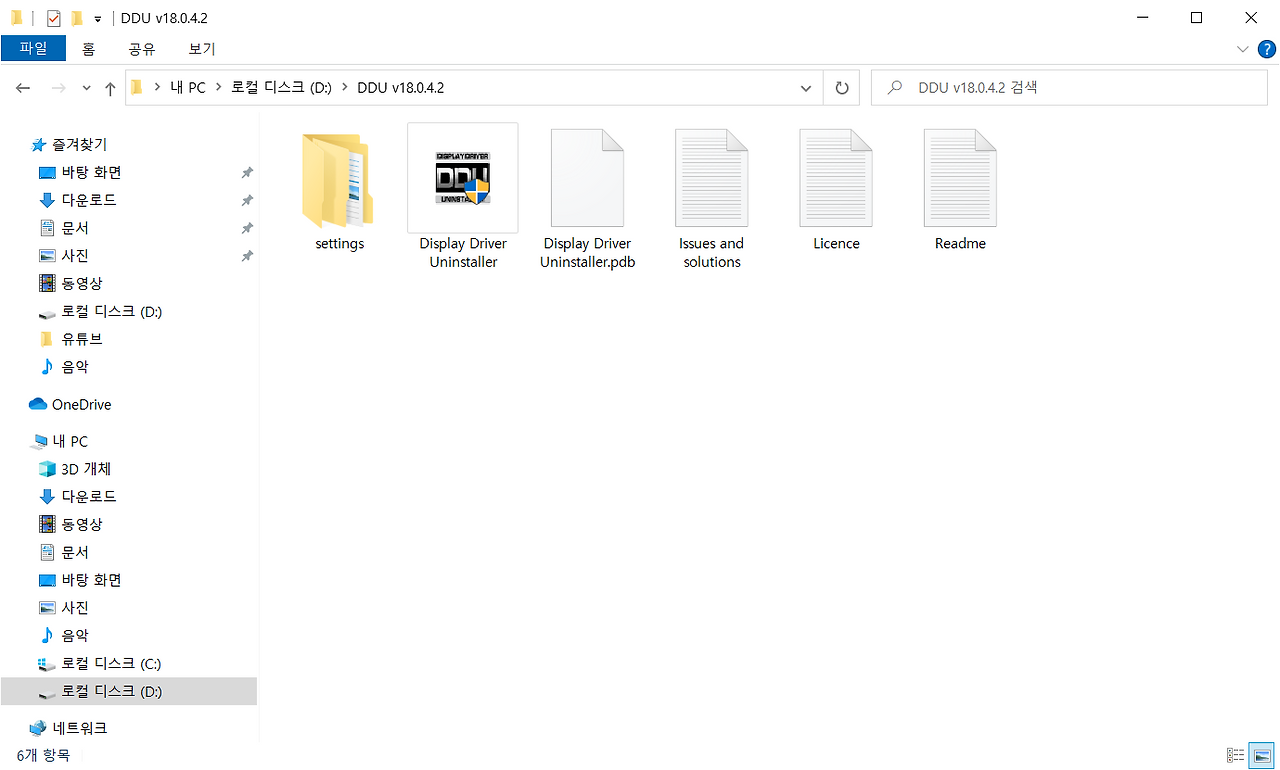Open the address bar history dropdown
Image resolution: width=1280 pixels, height=770 pixels.
point(806,87)
